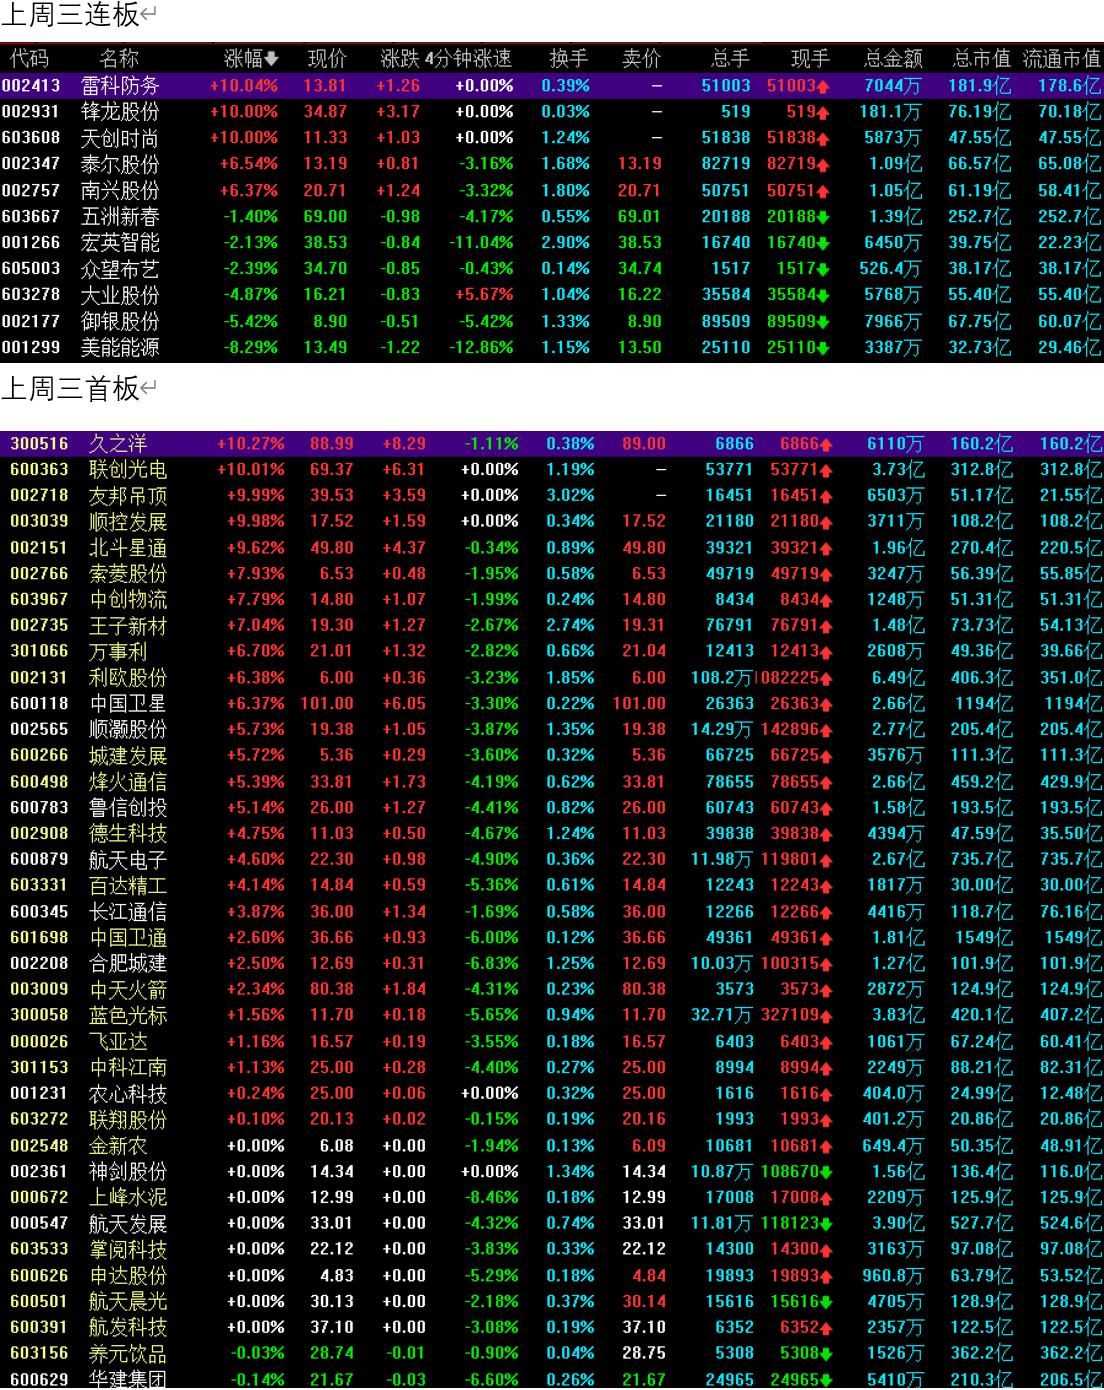Open stock 联创光电 by its name
1104x1390 pixels.
tap(127, 470)
